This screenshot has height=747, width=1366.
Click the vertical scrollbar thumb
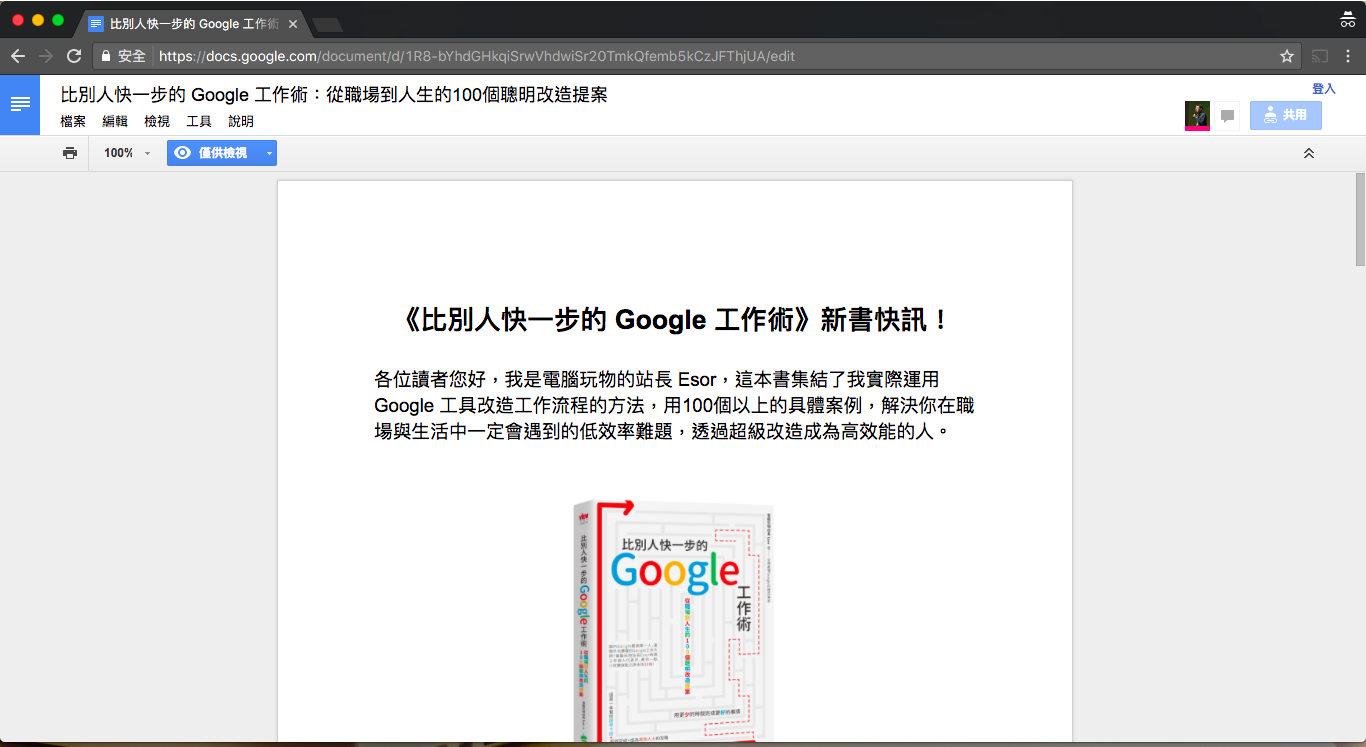click(x=1360, y=218)
